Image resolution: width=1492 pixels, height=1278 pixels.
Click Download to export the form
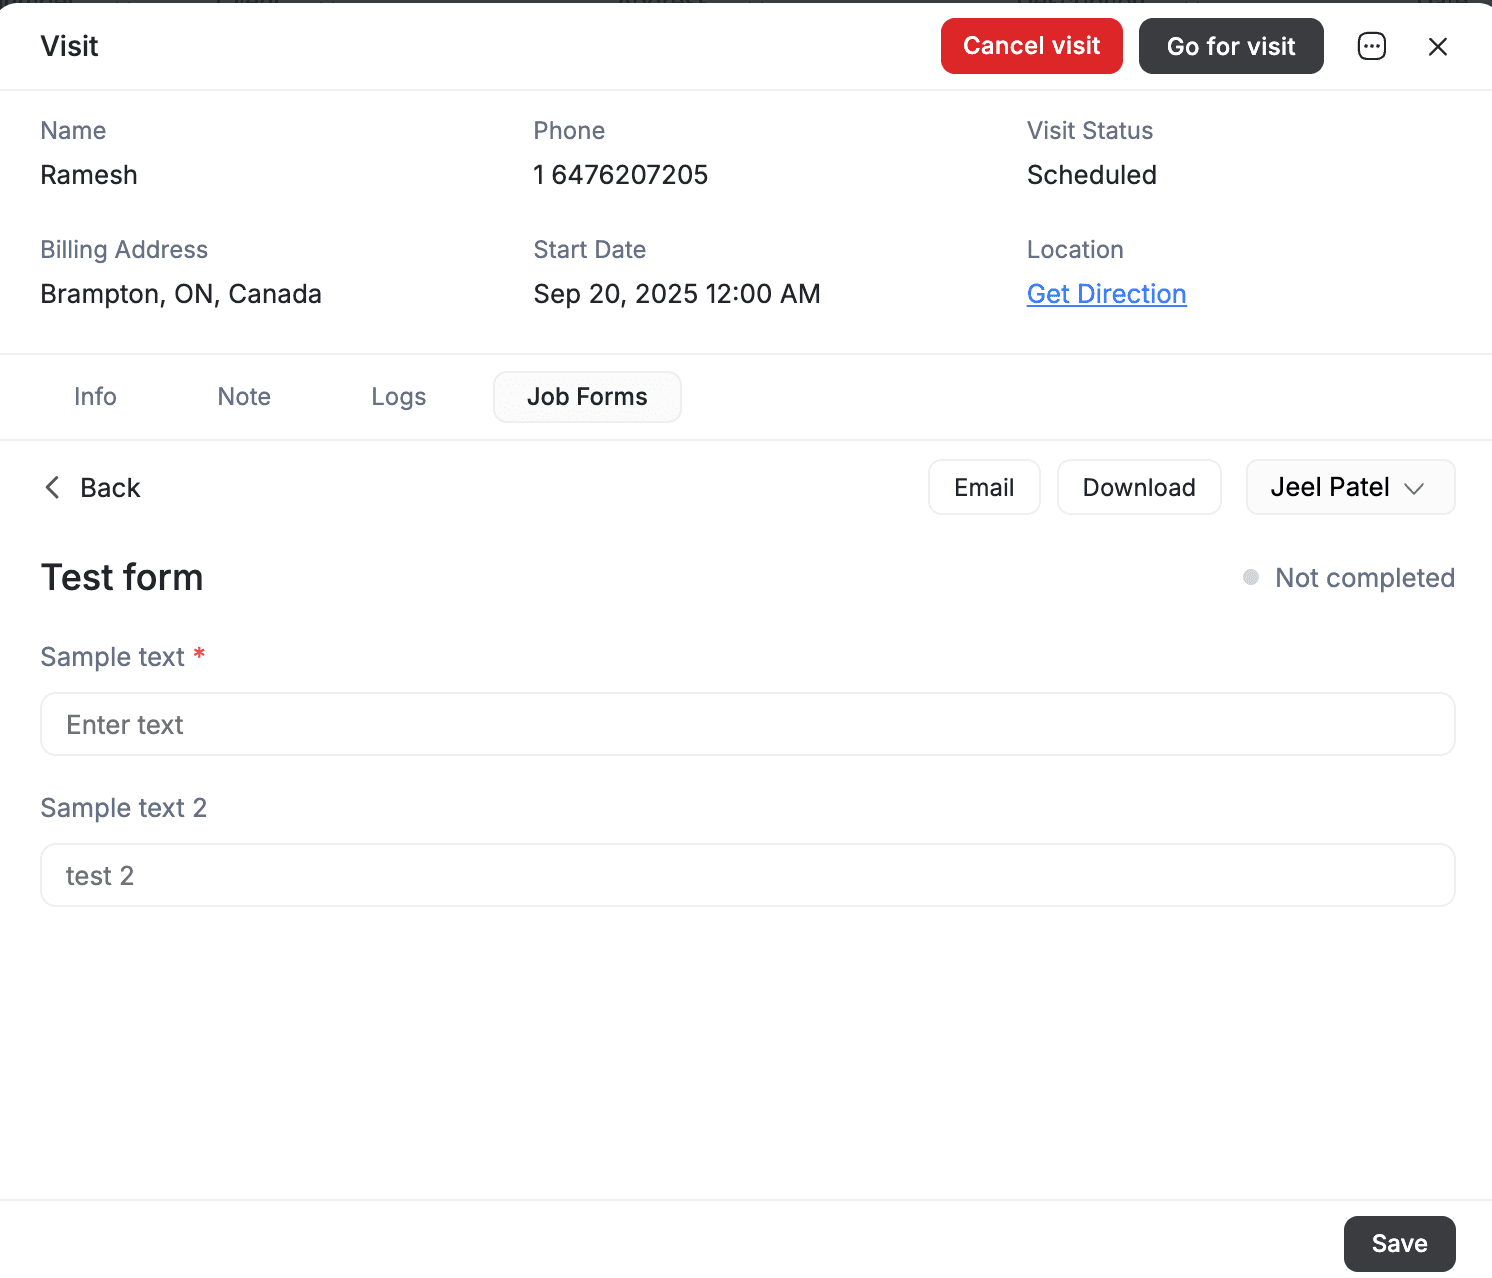(x=1139, y=487)
